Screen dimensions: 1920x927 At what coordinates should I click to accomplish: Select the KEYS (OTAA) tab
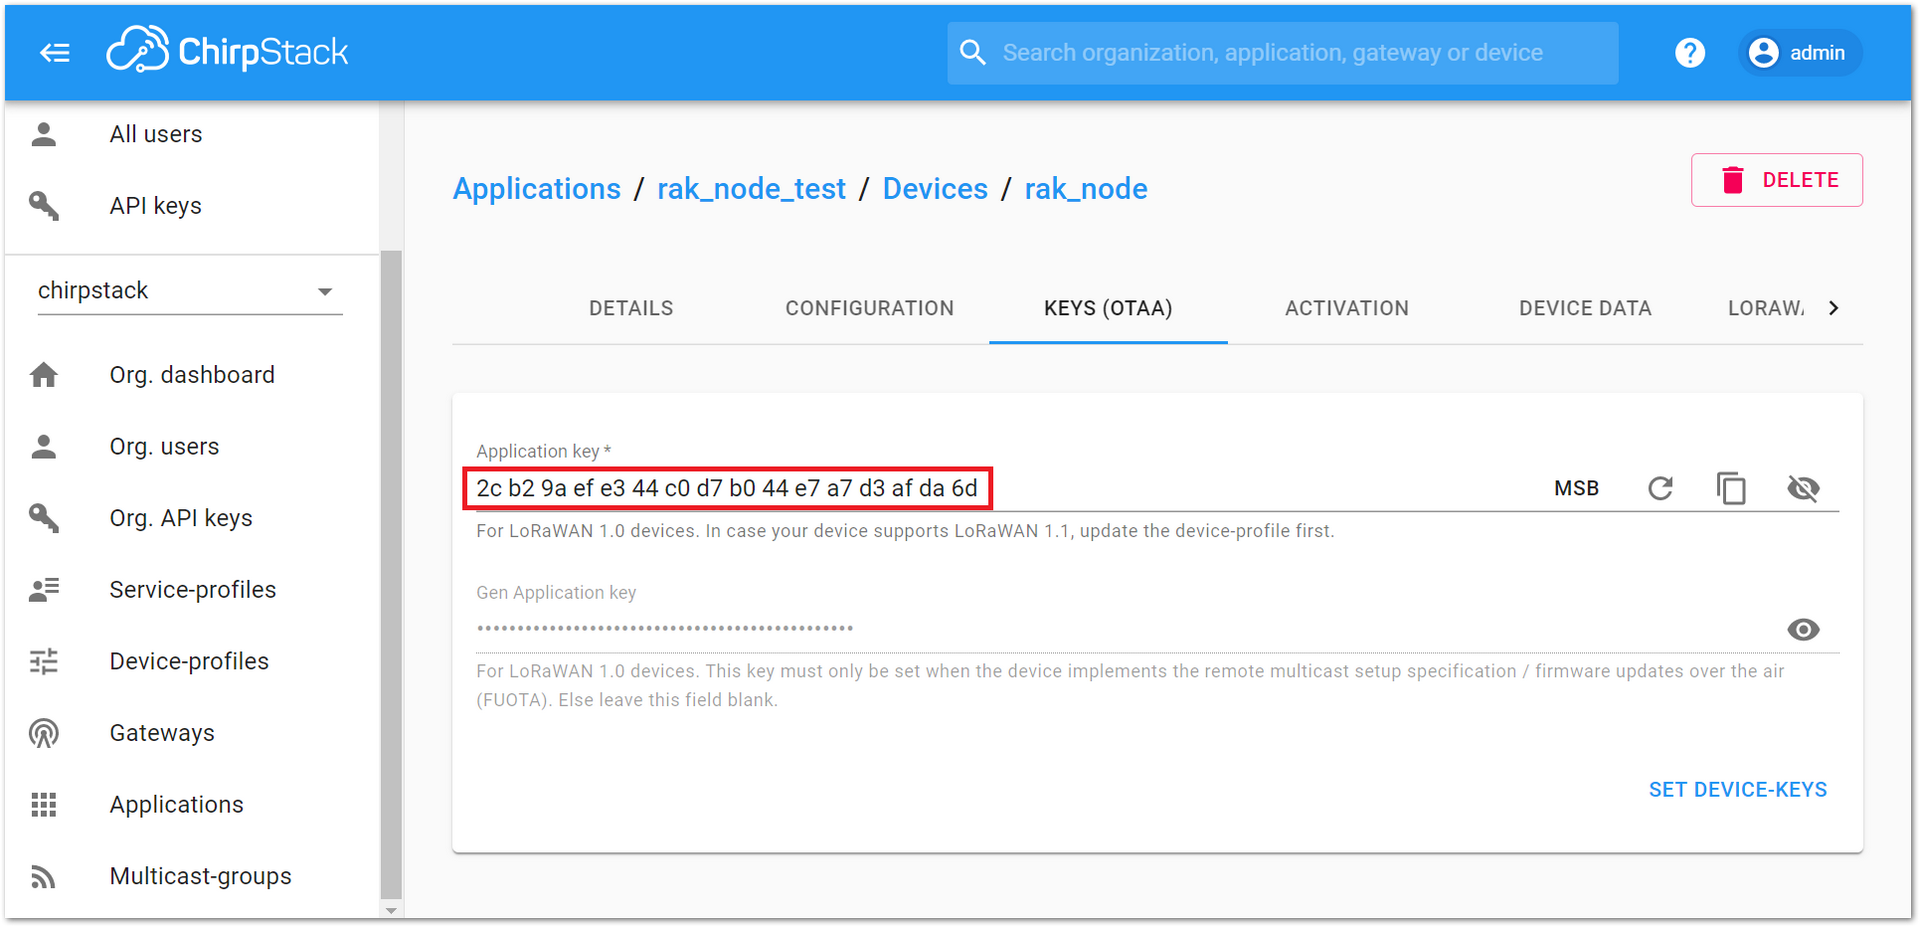click(1108, 308)
